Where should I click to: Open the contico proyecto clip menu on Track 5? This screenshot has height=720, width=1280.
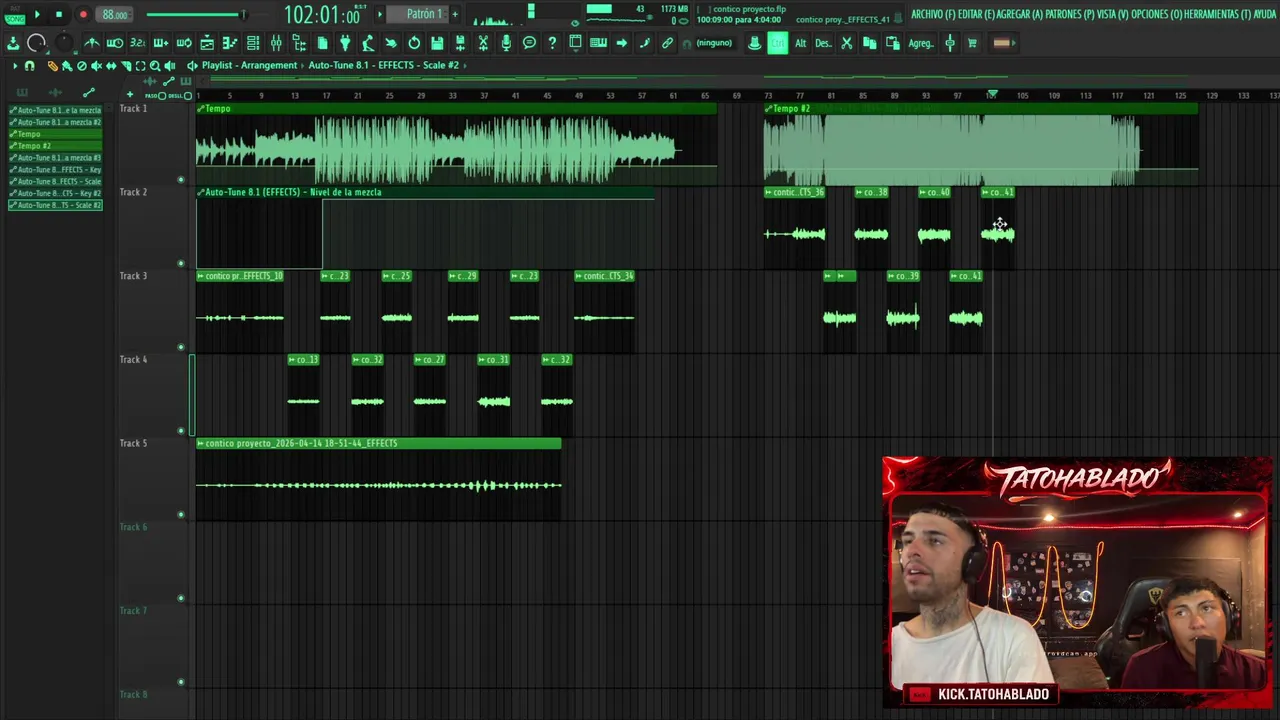[x=201, y=443]
